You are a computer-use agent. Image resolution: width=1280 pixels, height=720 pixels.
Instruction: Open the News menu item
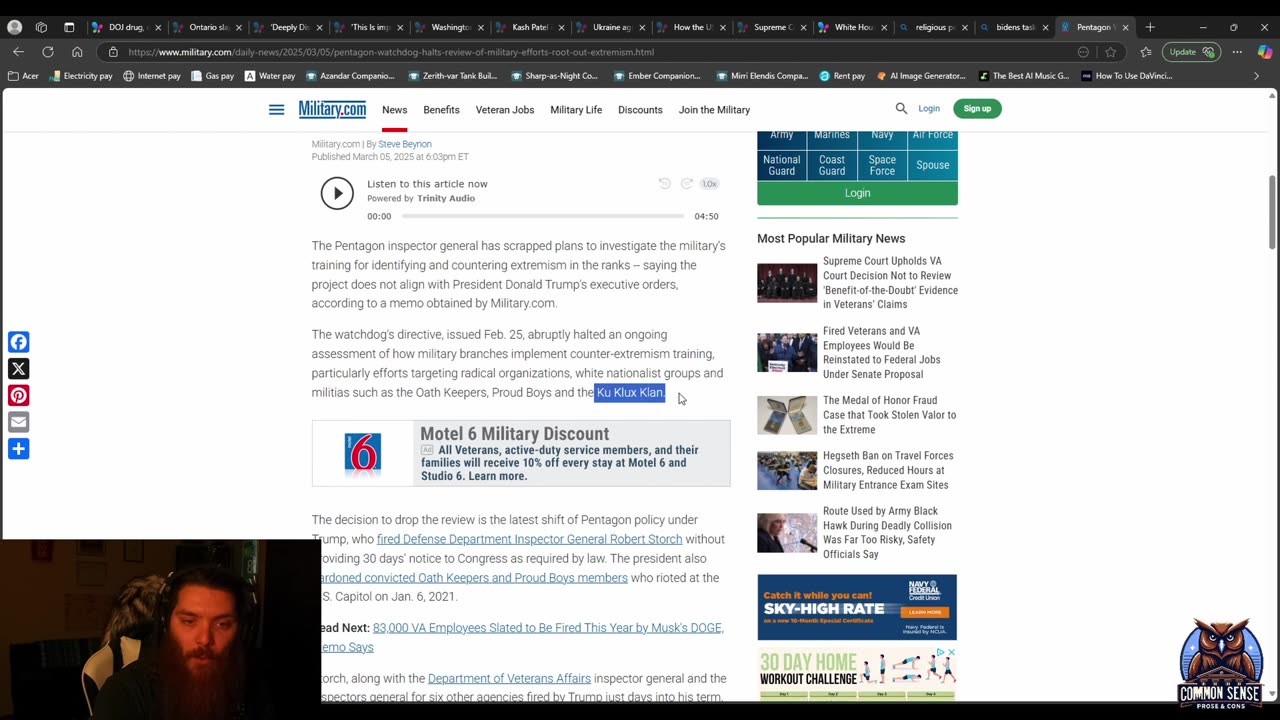[x=394, y=110]
